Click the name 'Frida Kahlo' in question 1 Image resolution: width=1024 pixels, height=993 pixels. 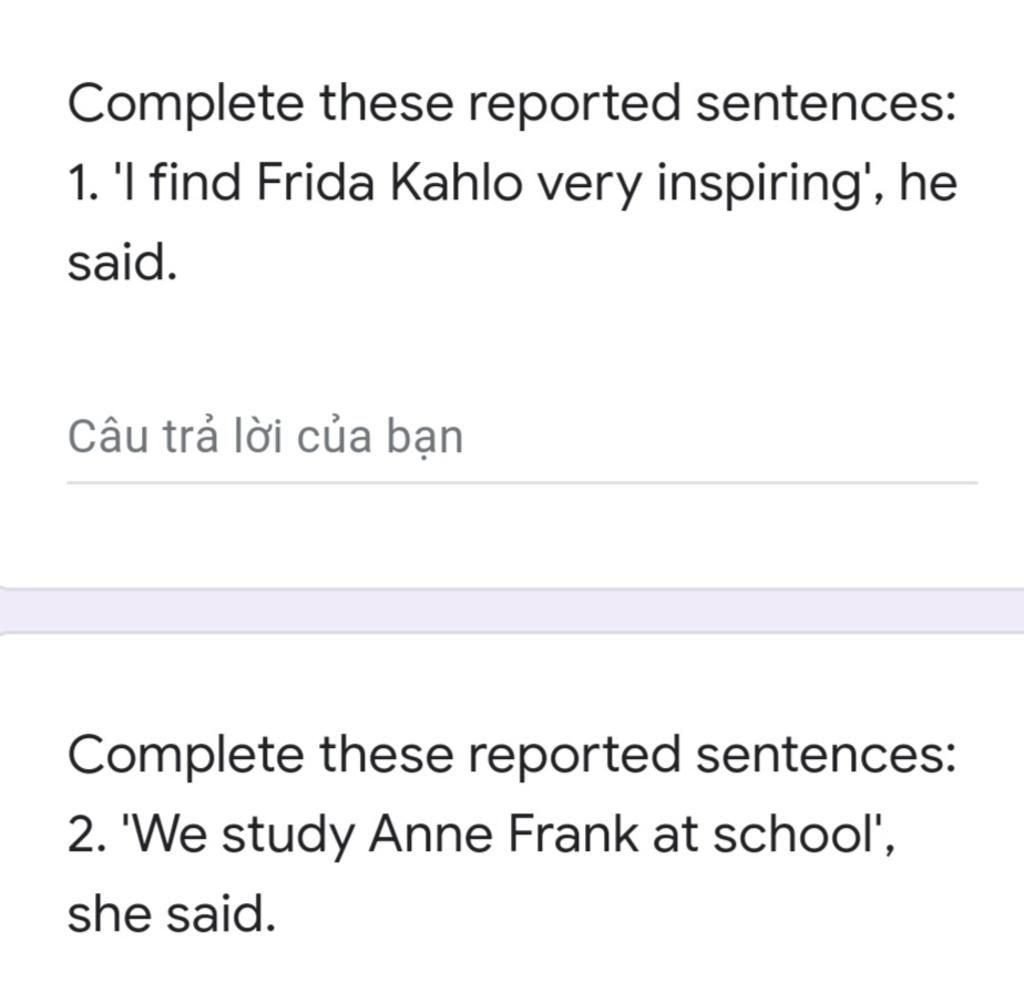[389, 182]
